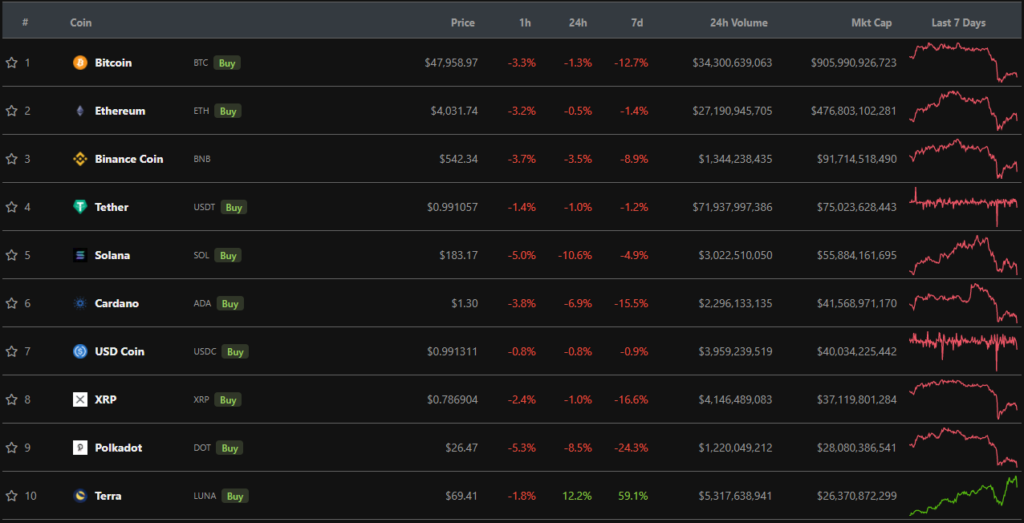Sort by the 7d change column
Screen dimensions: 1024x523
636,22
